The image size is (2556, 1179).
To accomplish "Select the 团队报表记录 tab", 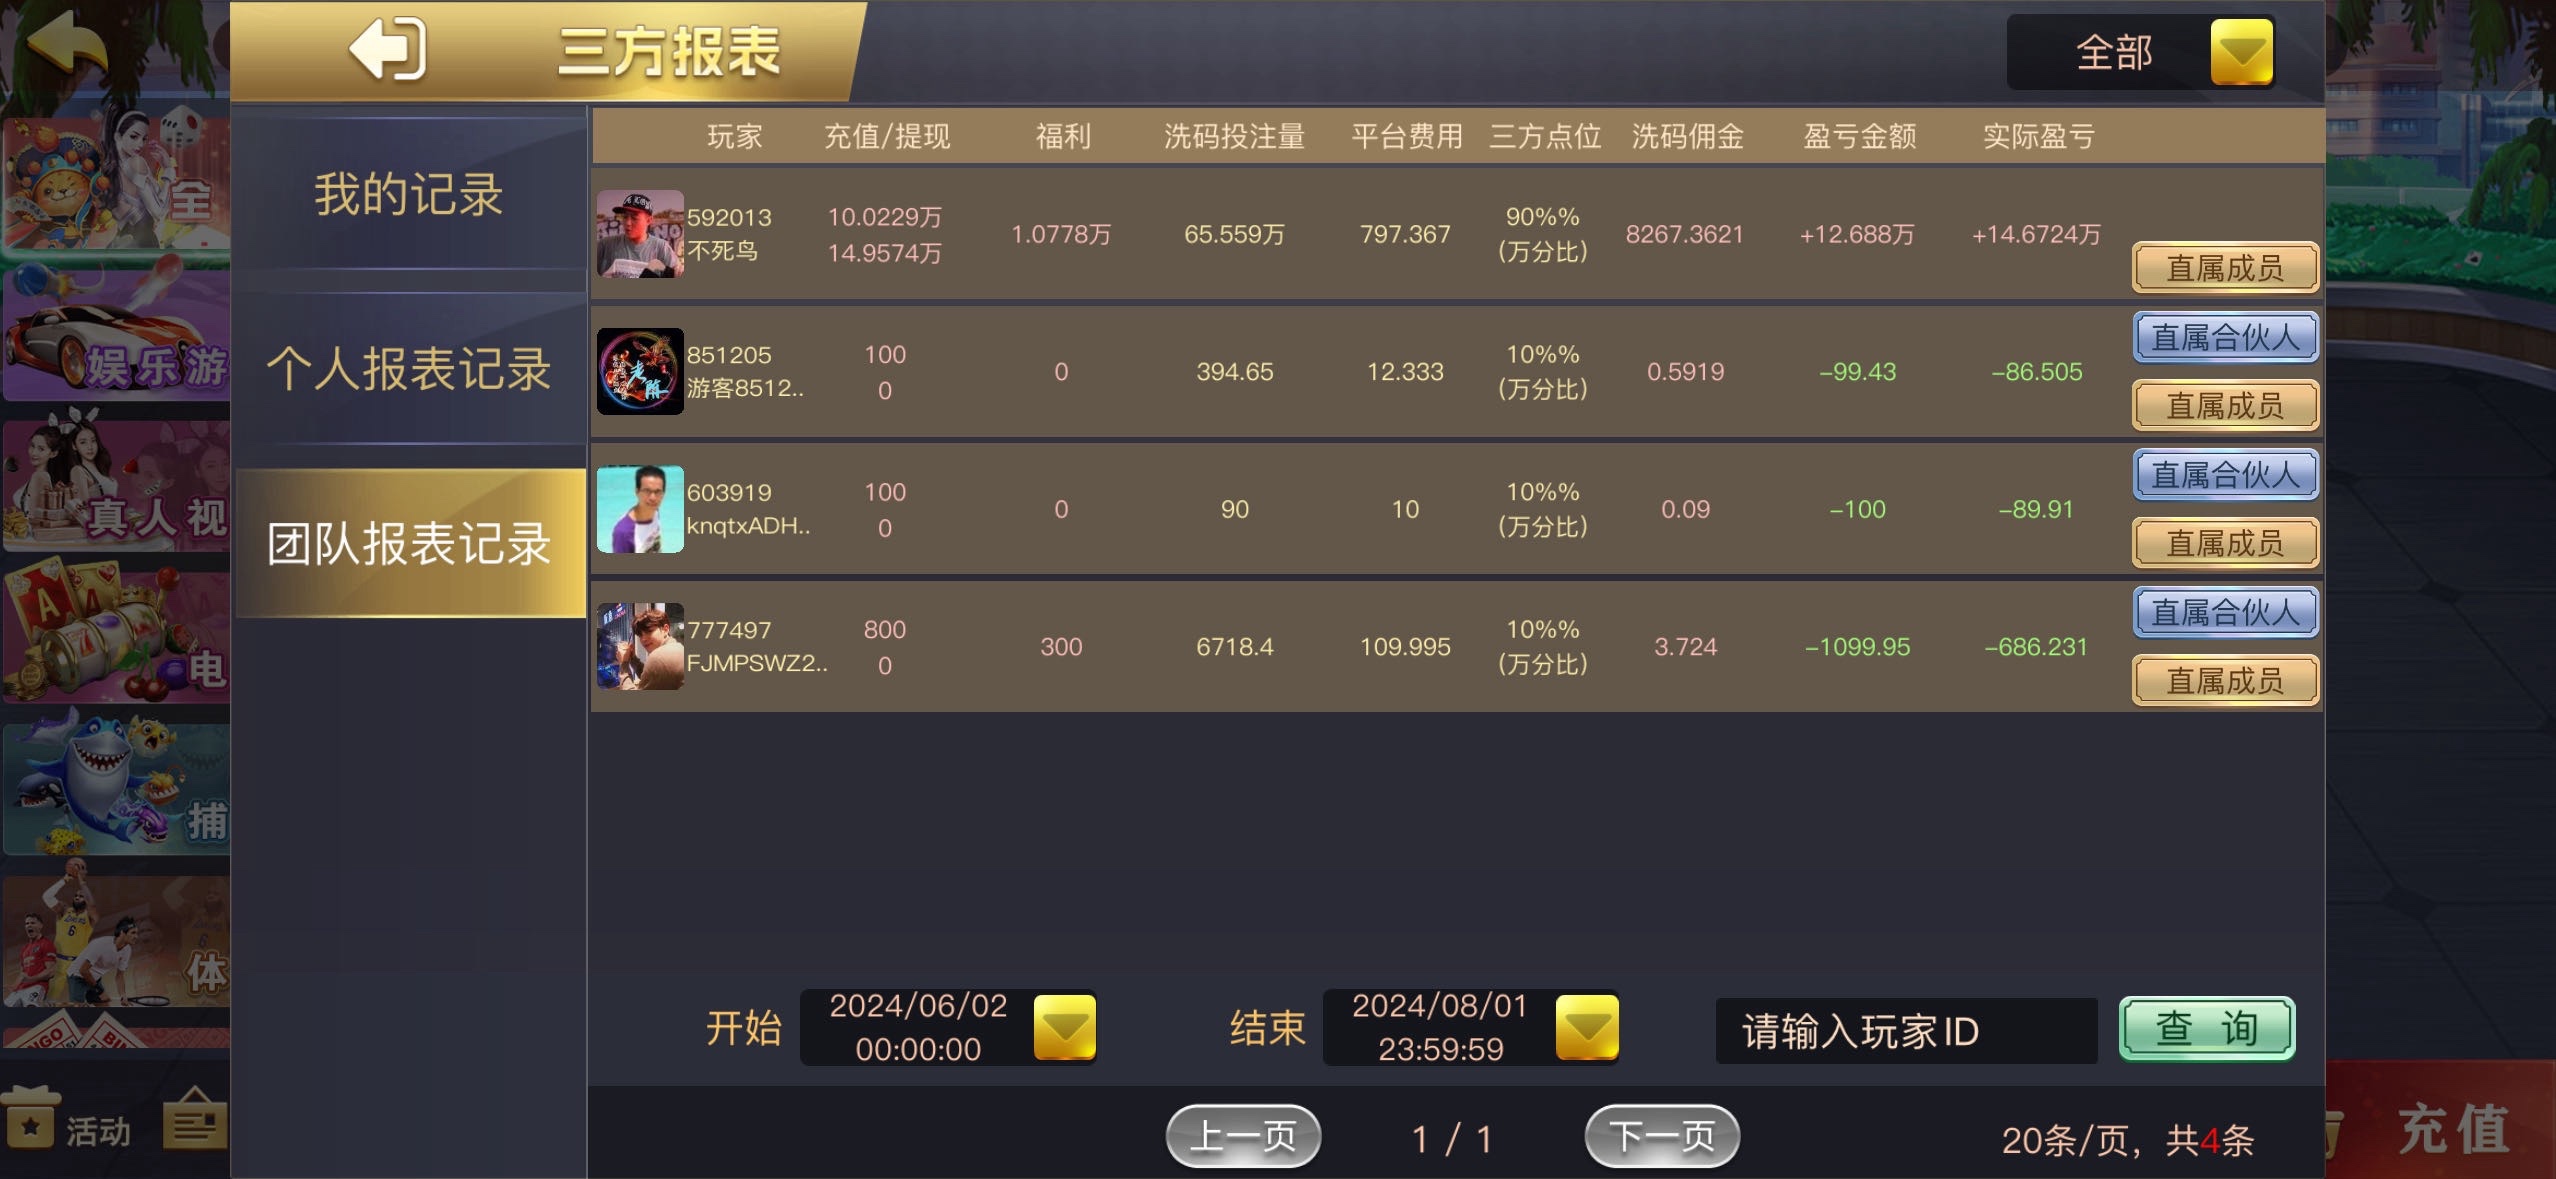I will 409,543.
